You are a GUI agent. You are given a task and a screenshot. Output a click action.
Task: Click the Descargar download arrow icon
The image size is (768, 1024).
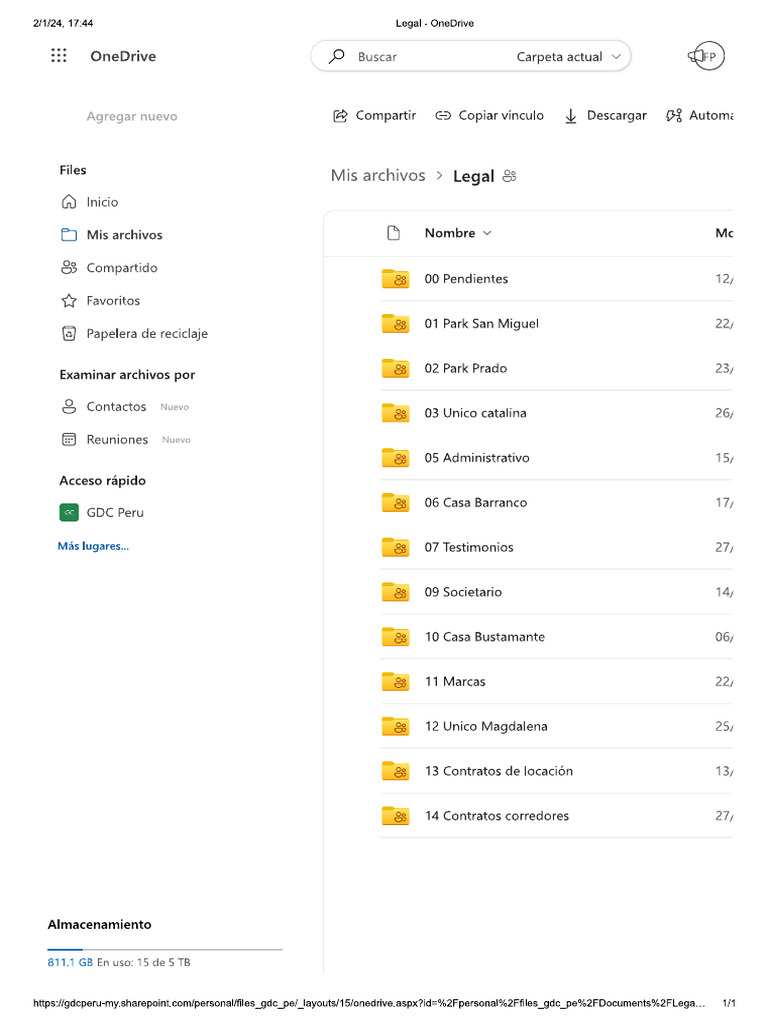point(571,116)
